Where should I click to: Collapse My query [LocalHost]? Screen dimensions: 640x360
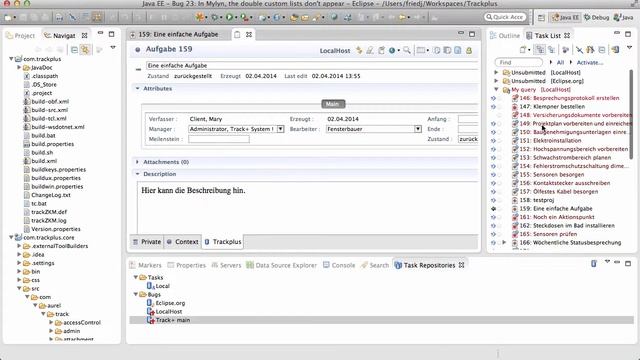point(496,89)
